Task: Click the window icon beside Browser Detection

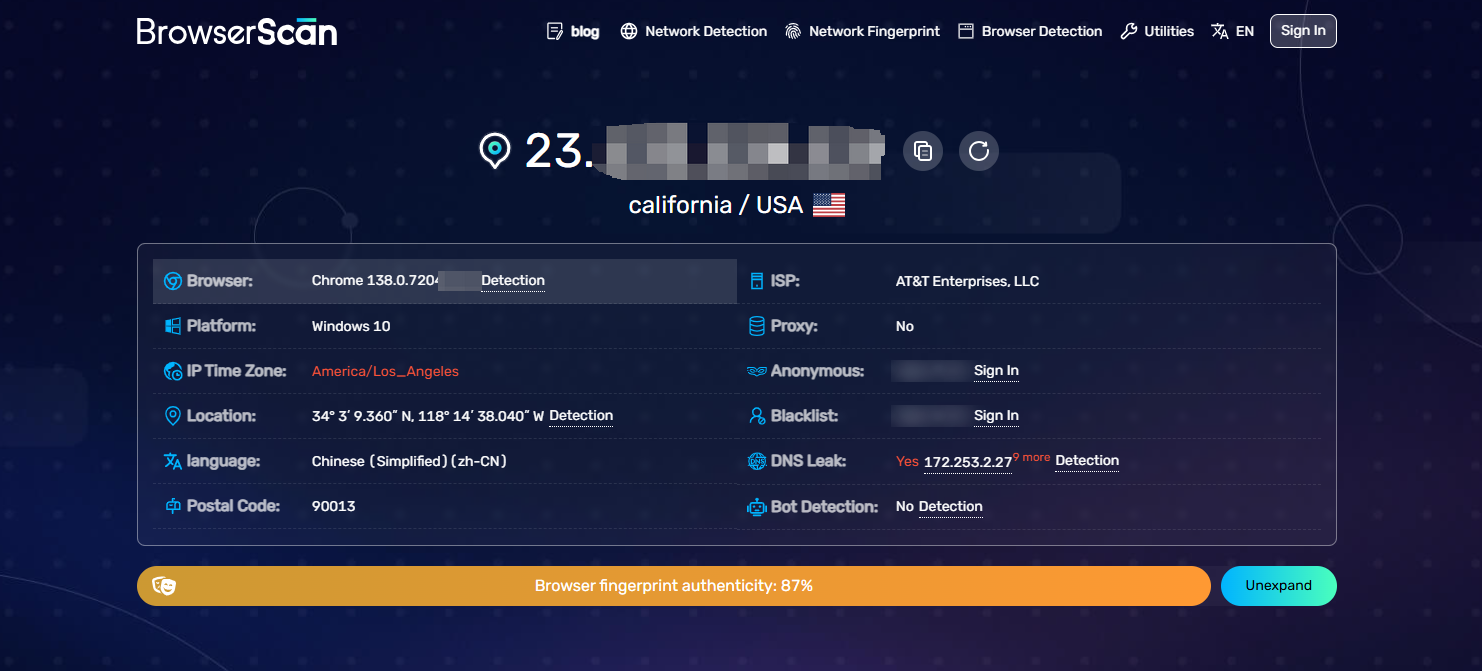Action: [966, 31]
